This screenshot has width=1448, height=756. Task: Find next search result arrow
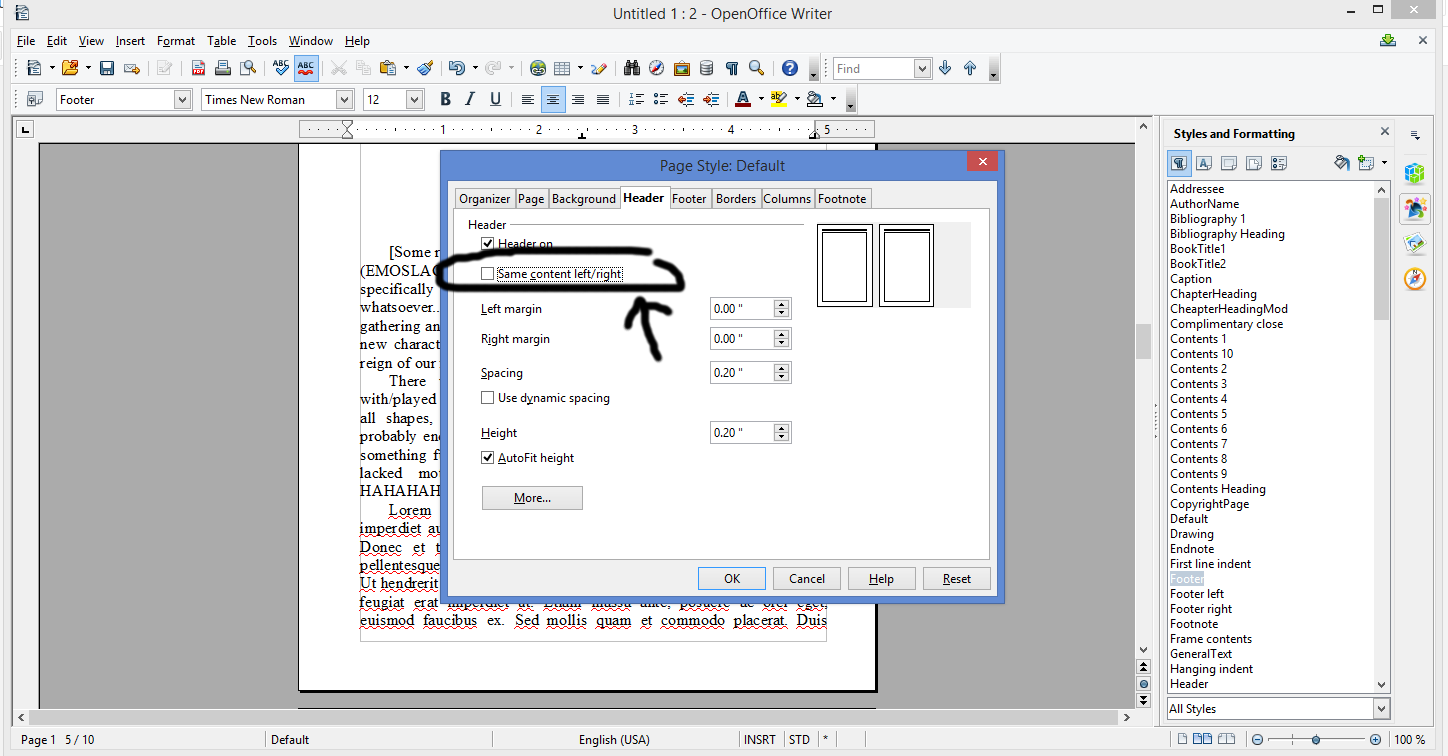[945, 68]
